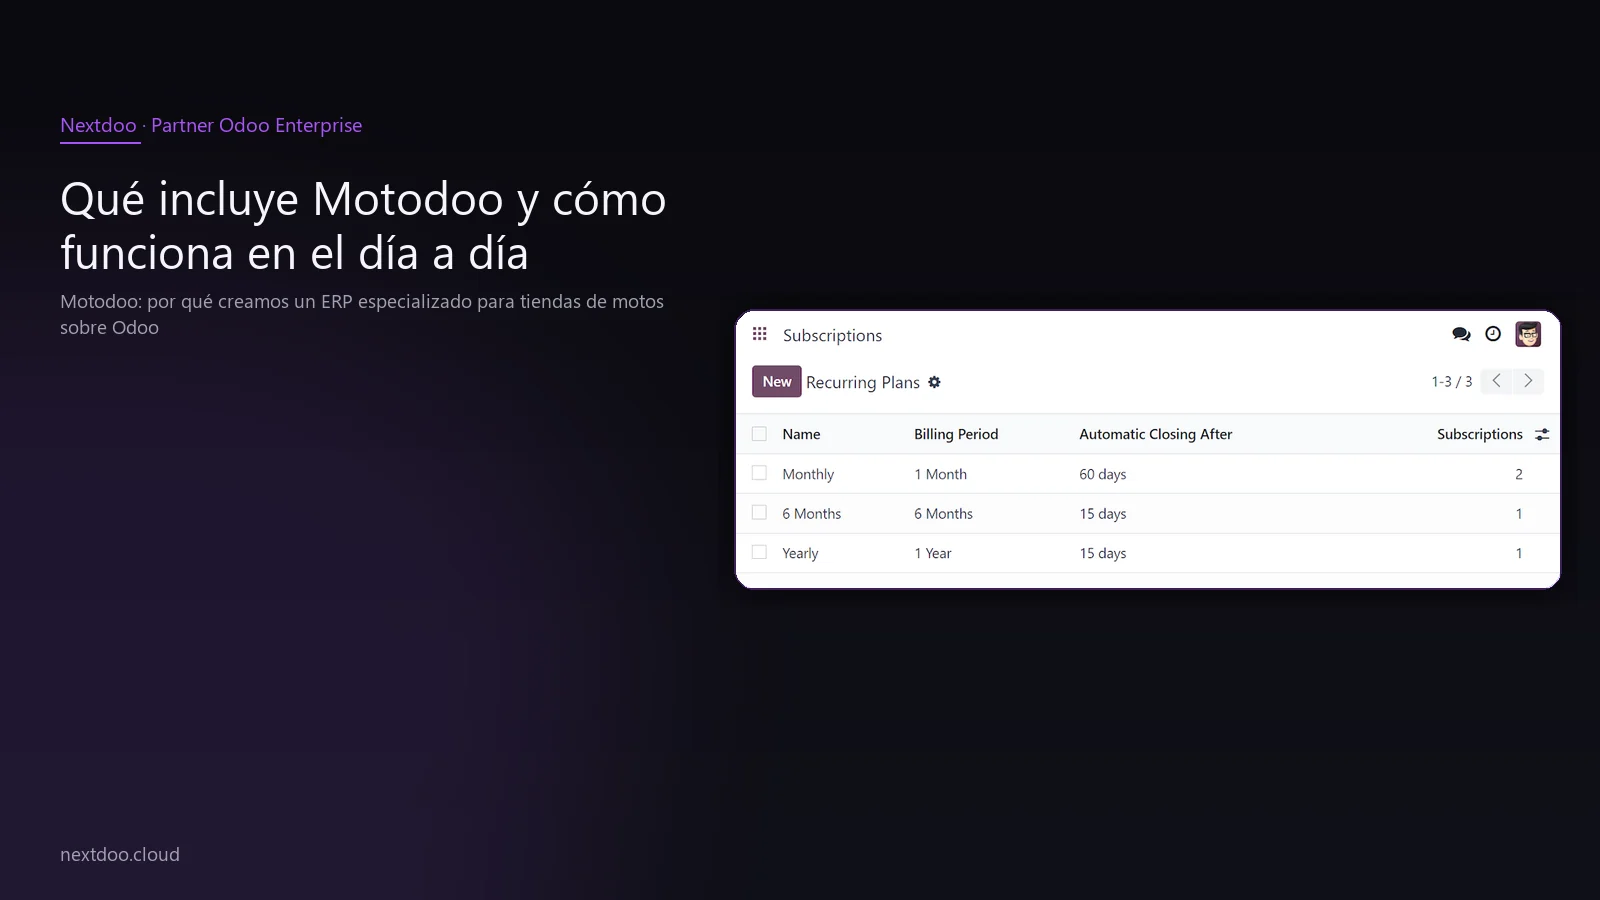Screen dimensions: 1600x900
Task: Go to next page arrow
Action: click(x=1528, y=381)
